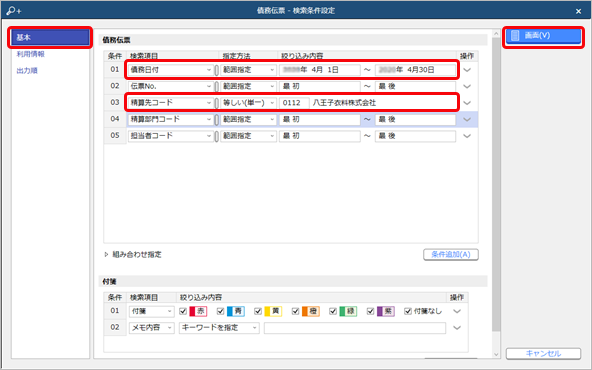Click the 条件追加(A) button
Viewport: 592px width, 370px height.
451,254
